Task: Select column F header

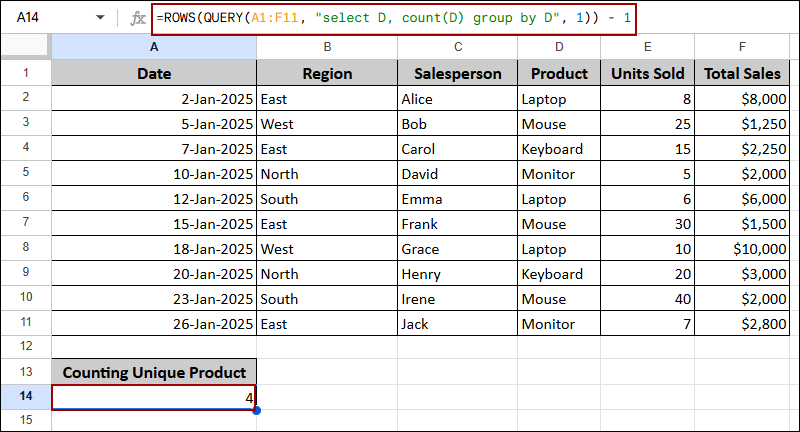Action: tap(742, 47)
